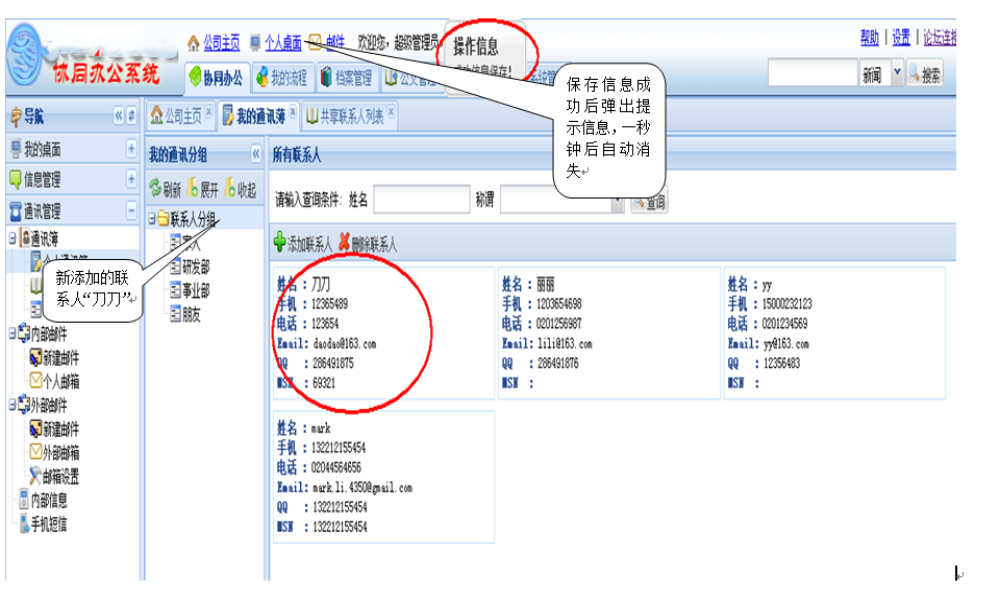Select the yy contact card
Viewport: 1000px width, 600px height.
tap(835, 333)
